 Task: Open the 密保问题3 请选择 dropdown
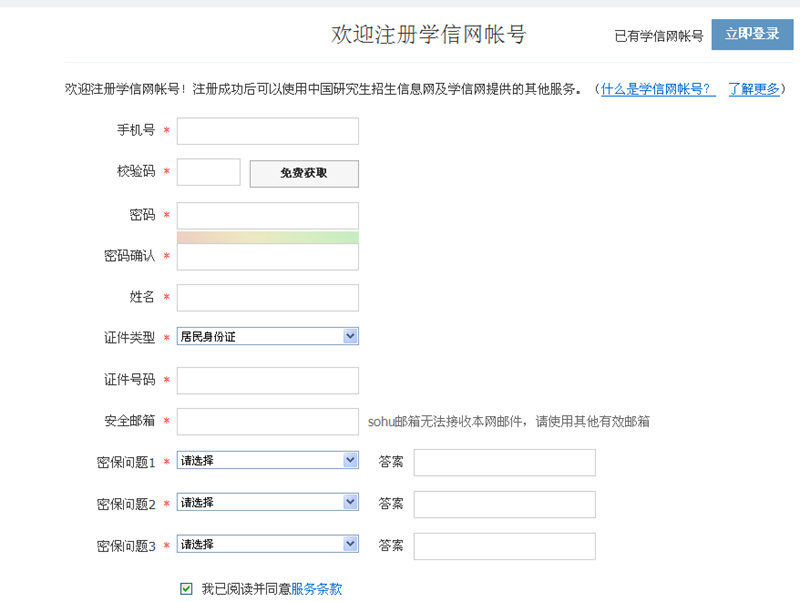pos(267,544)
